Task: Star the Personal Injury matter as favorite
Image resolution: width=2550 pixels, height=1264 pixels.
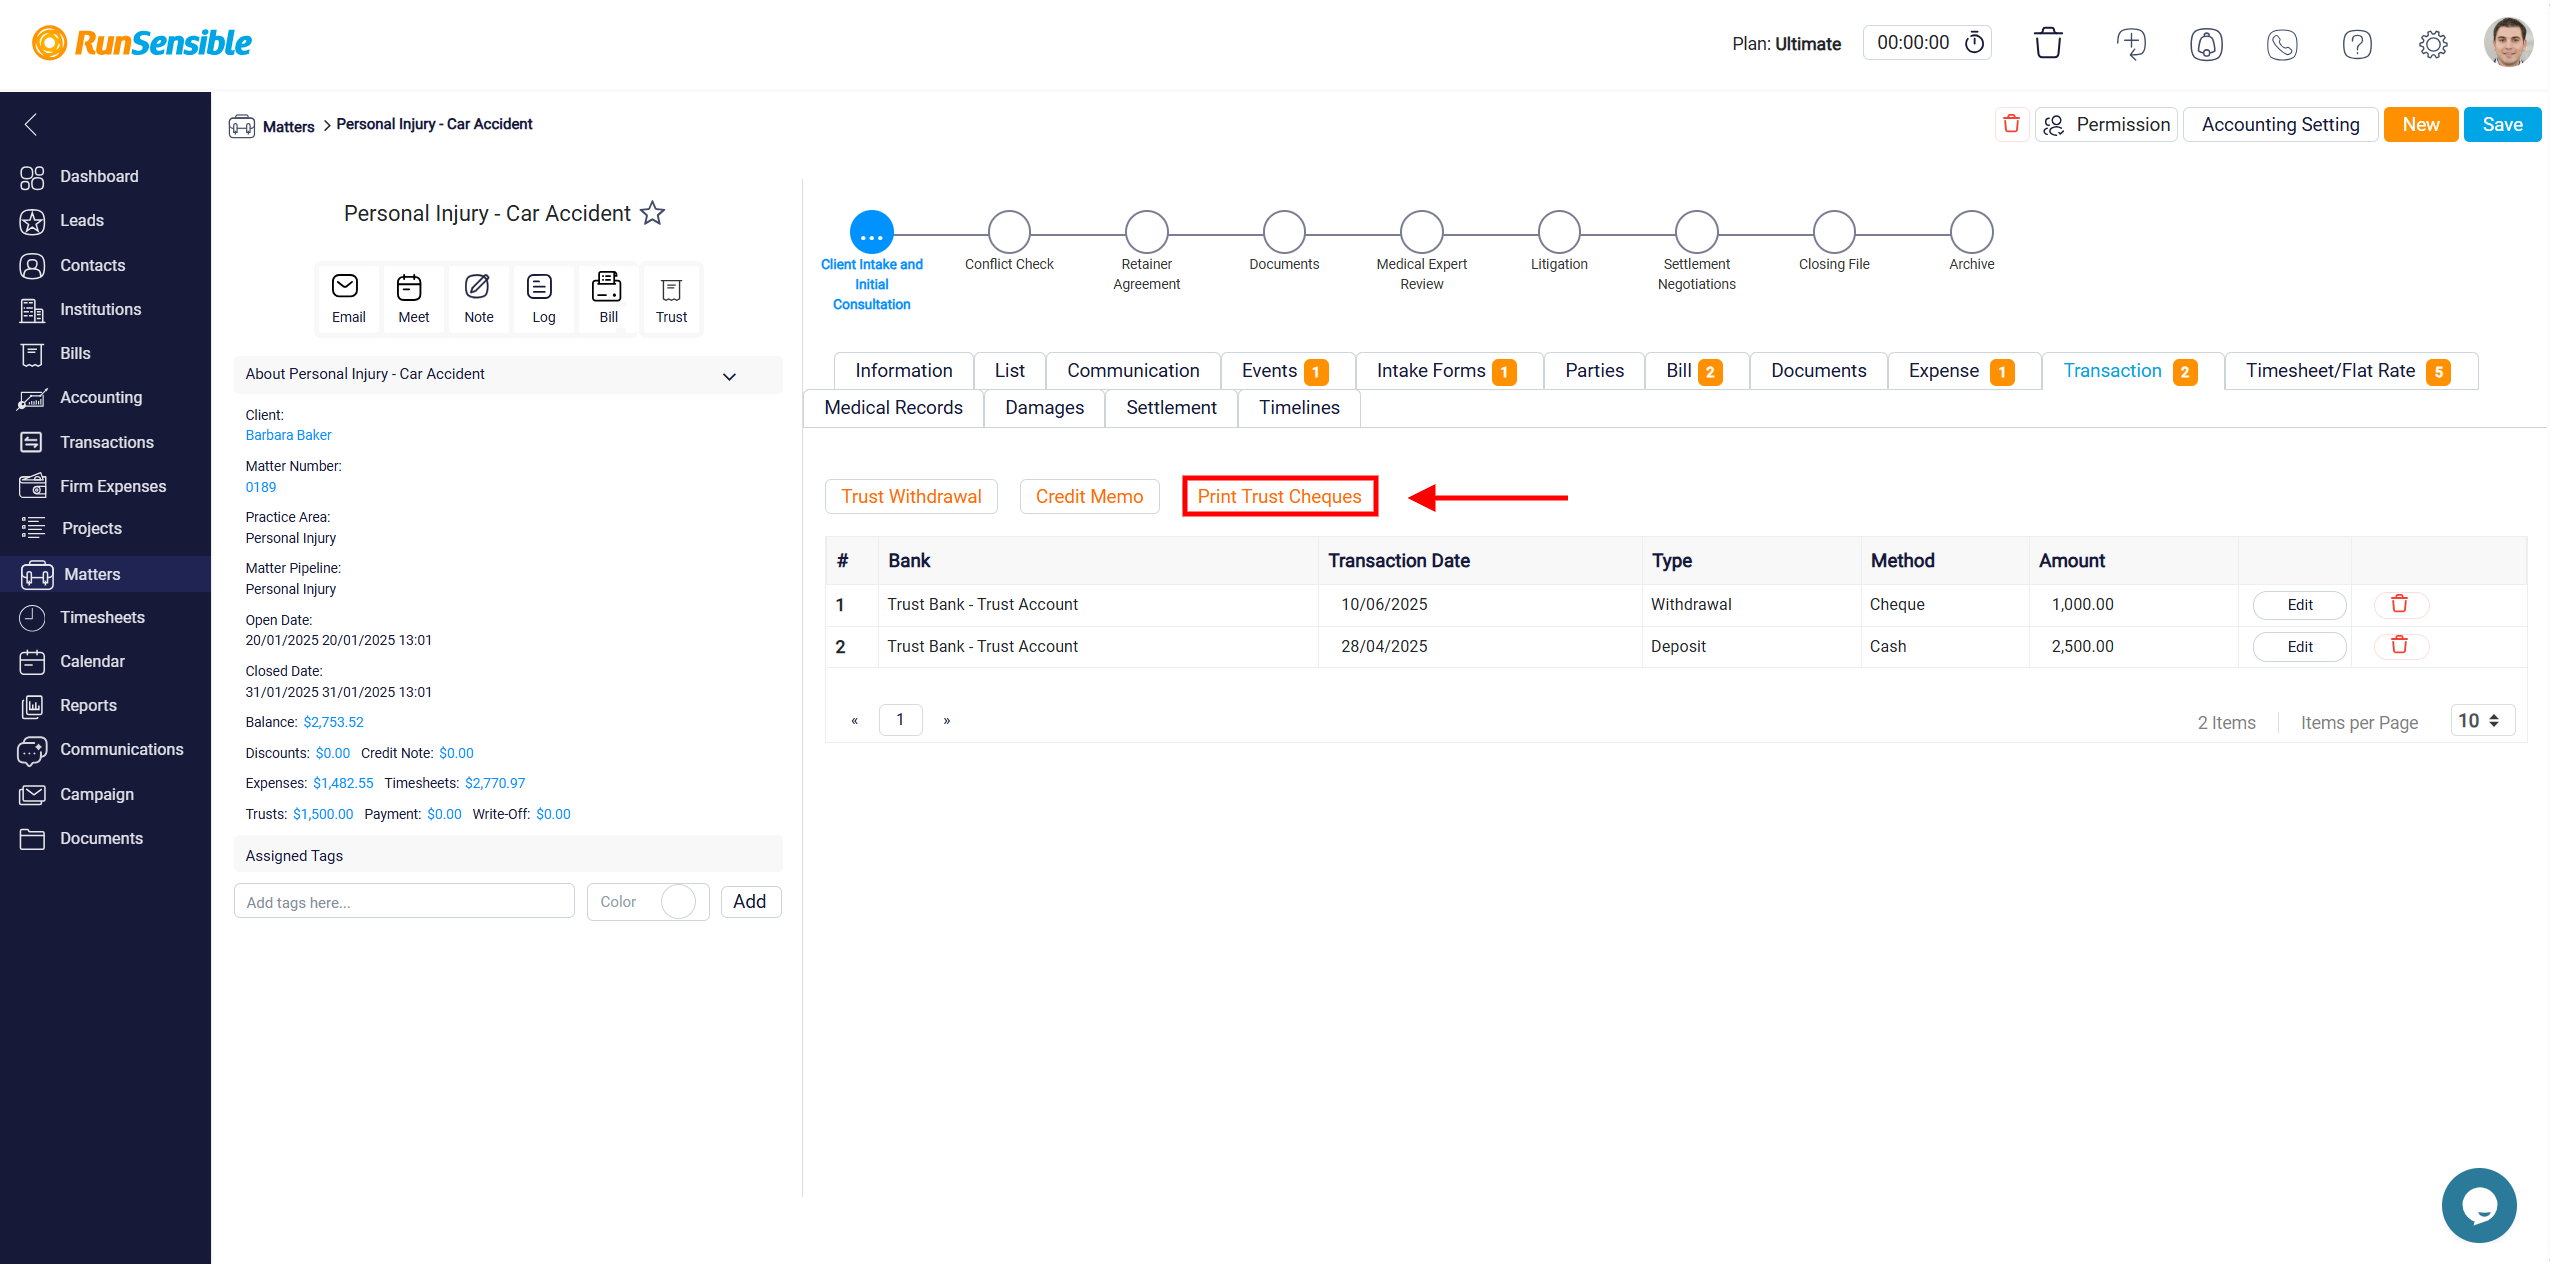Action: (x=652, y=213)
